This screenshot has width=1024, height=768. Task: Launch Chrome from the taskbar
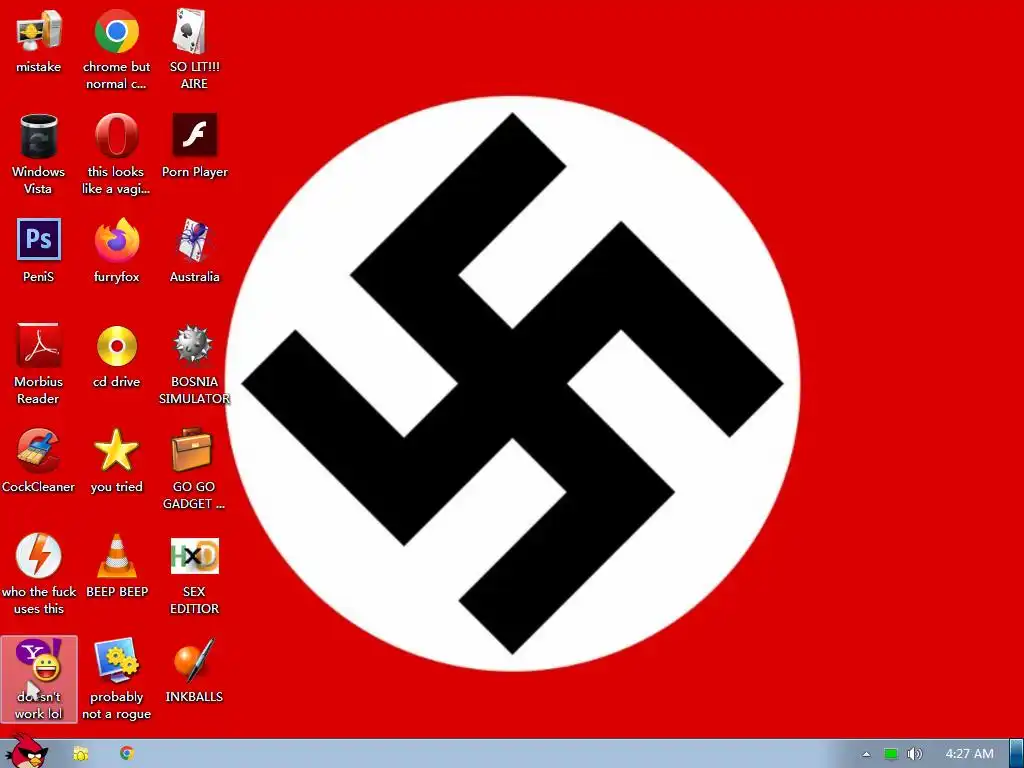pyautogui.click(x=127, y=754)
